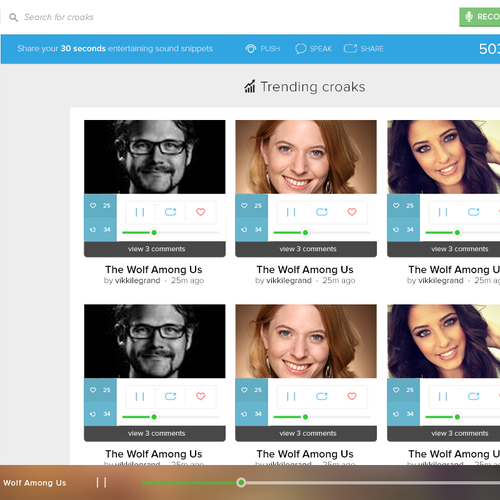Open 'The Wolf Among Us' title under top-row red-haired woman
Viewport: 500px width, 500px height.
click(x=305, y=269)
